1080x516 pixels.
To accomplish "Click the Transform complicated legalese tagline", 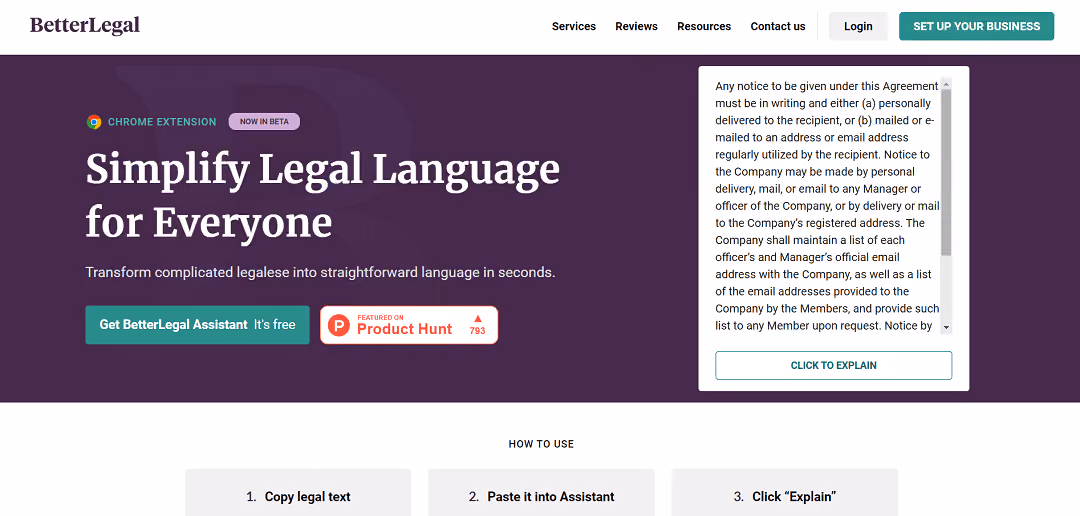I will [x=320, y=272].
